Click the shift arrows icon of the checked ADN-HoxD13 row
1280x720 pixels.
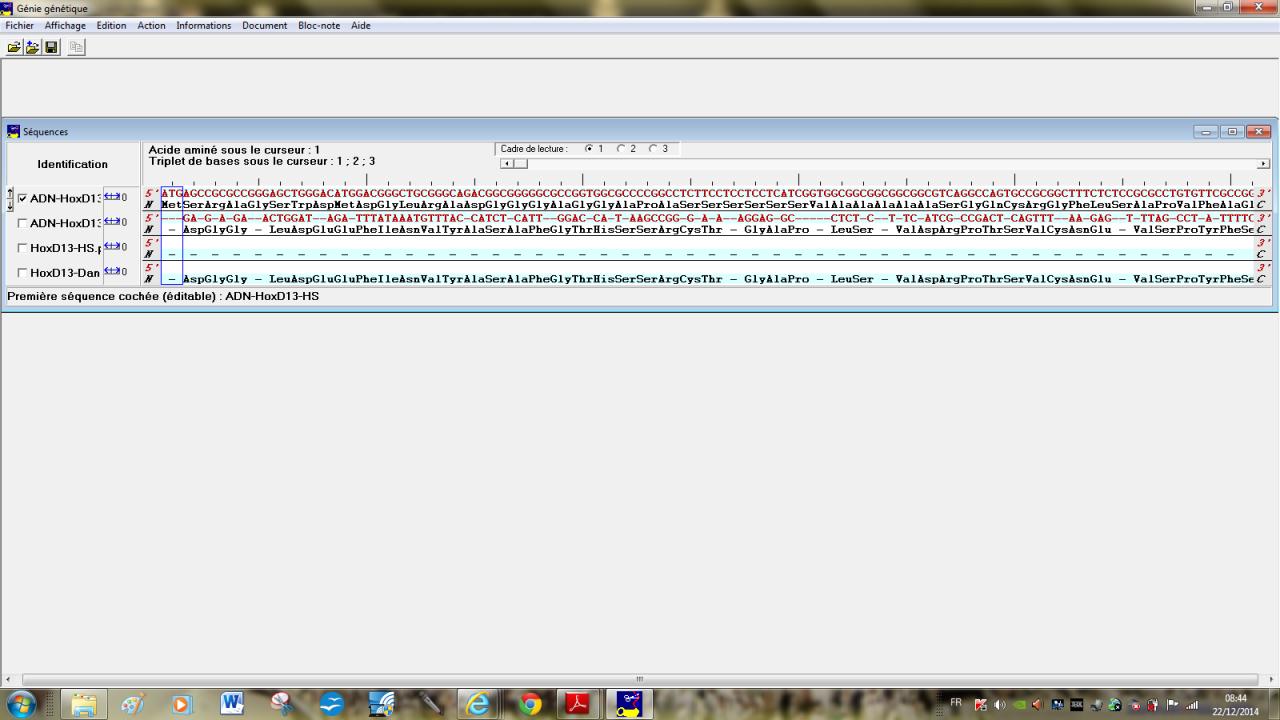point(111,197)
